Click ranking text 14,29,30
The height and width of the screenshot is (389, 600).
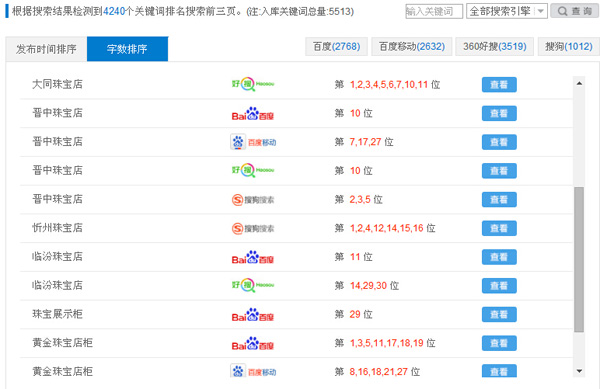point(368,286)
